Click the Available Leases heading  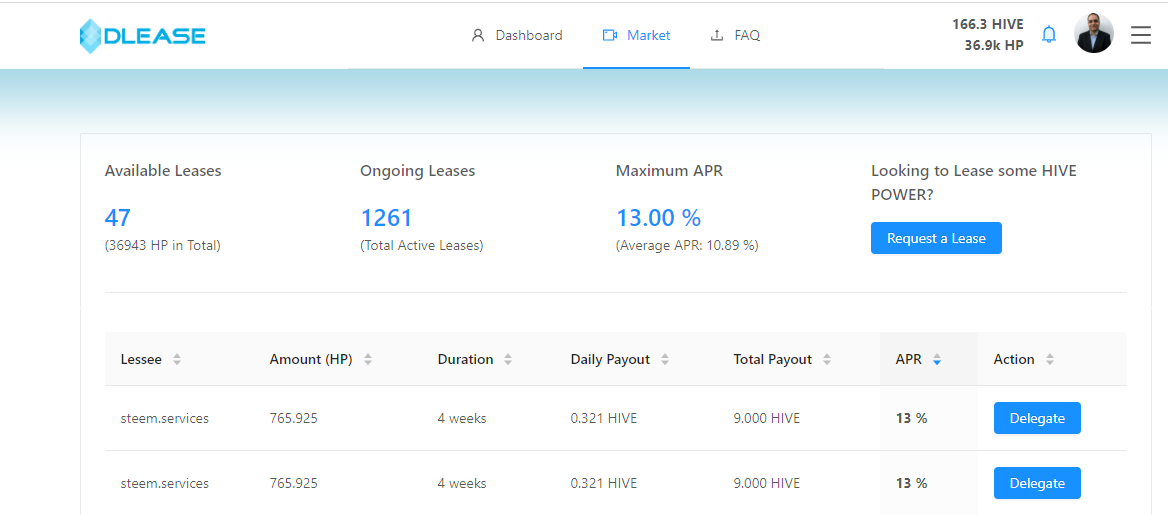(x=163, y=171)
